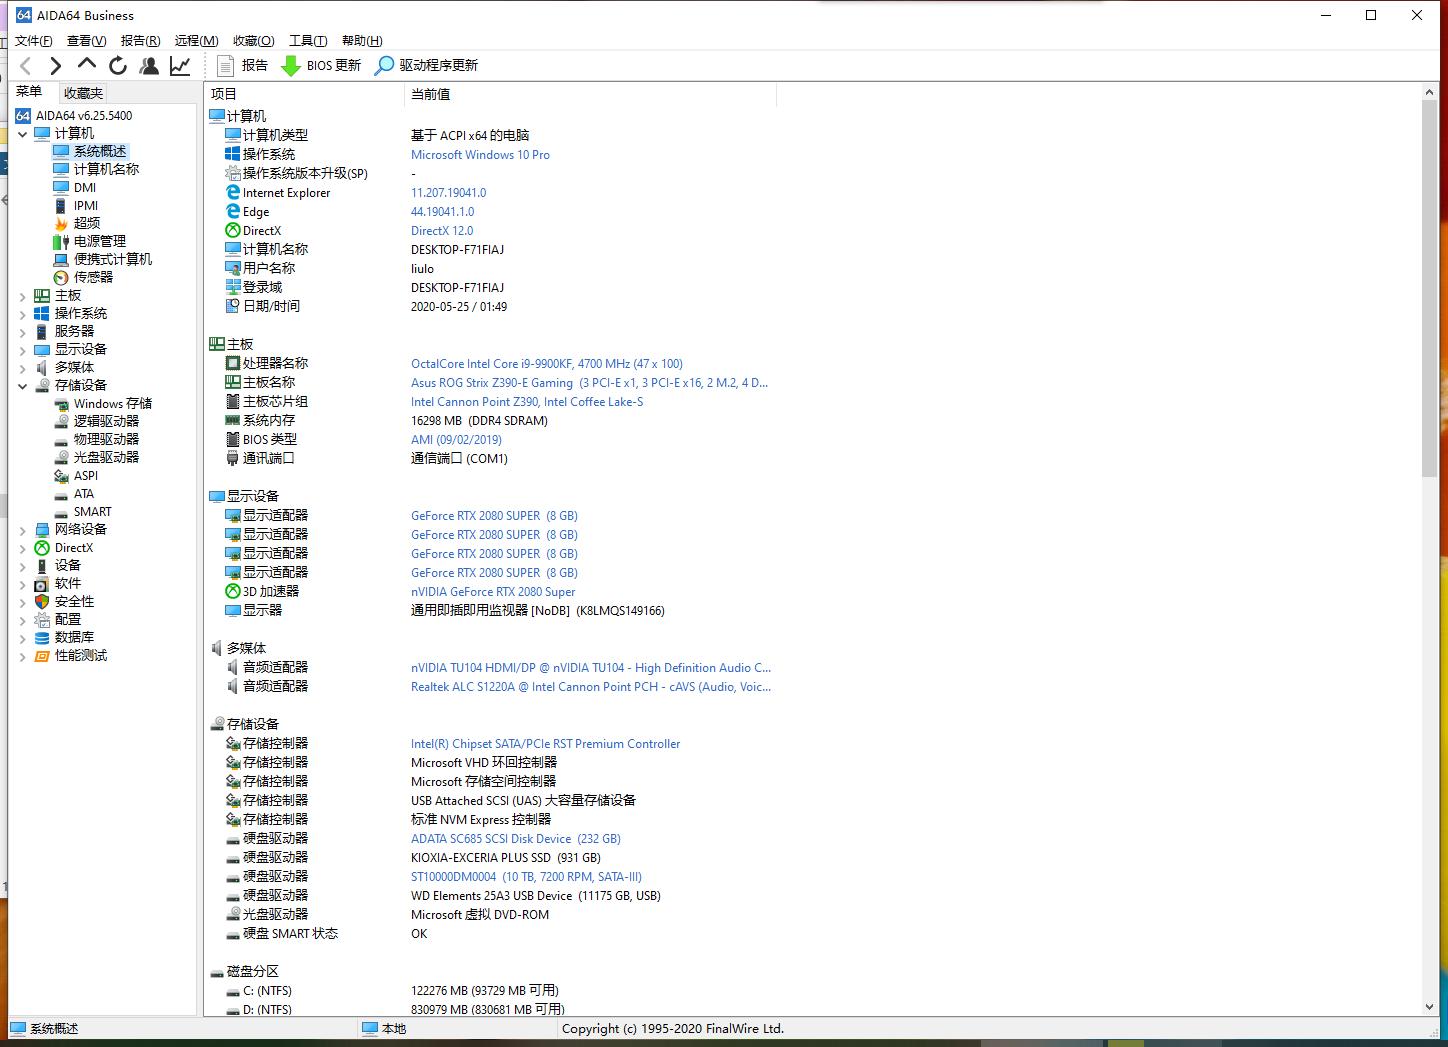Click the Microsoft Windows 10 Pro link
The width and height of the screenshot is (1448, 1047).
[x=480, y=155]
